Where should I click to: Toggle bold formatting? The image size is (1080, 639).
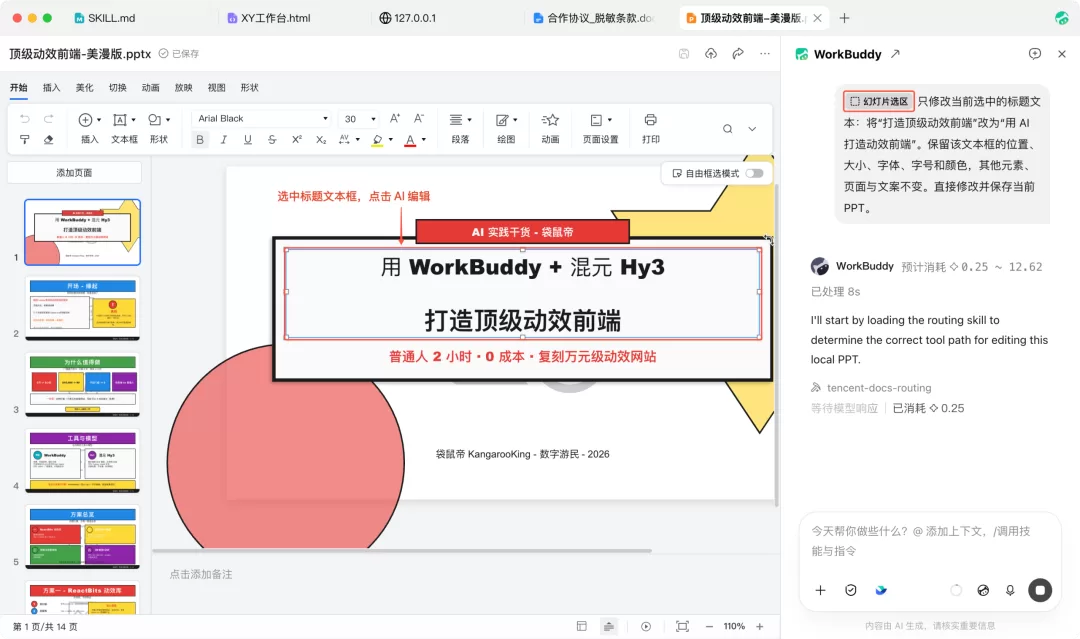point(200,139)
